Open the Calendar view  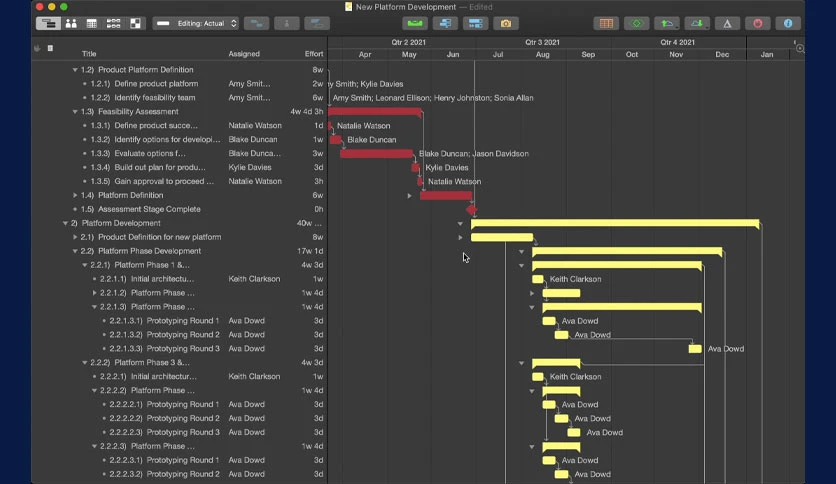coord(92,23)
